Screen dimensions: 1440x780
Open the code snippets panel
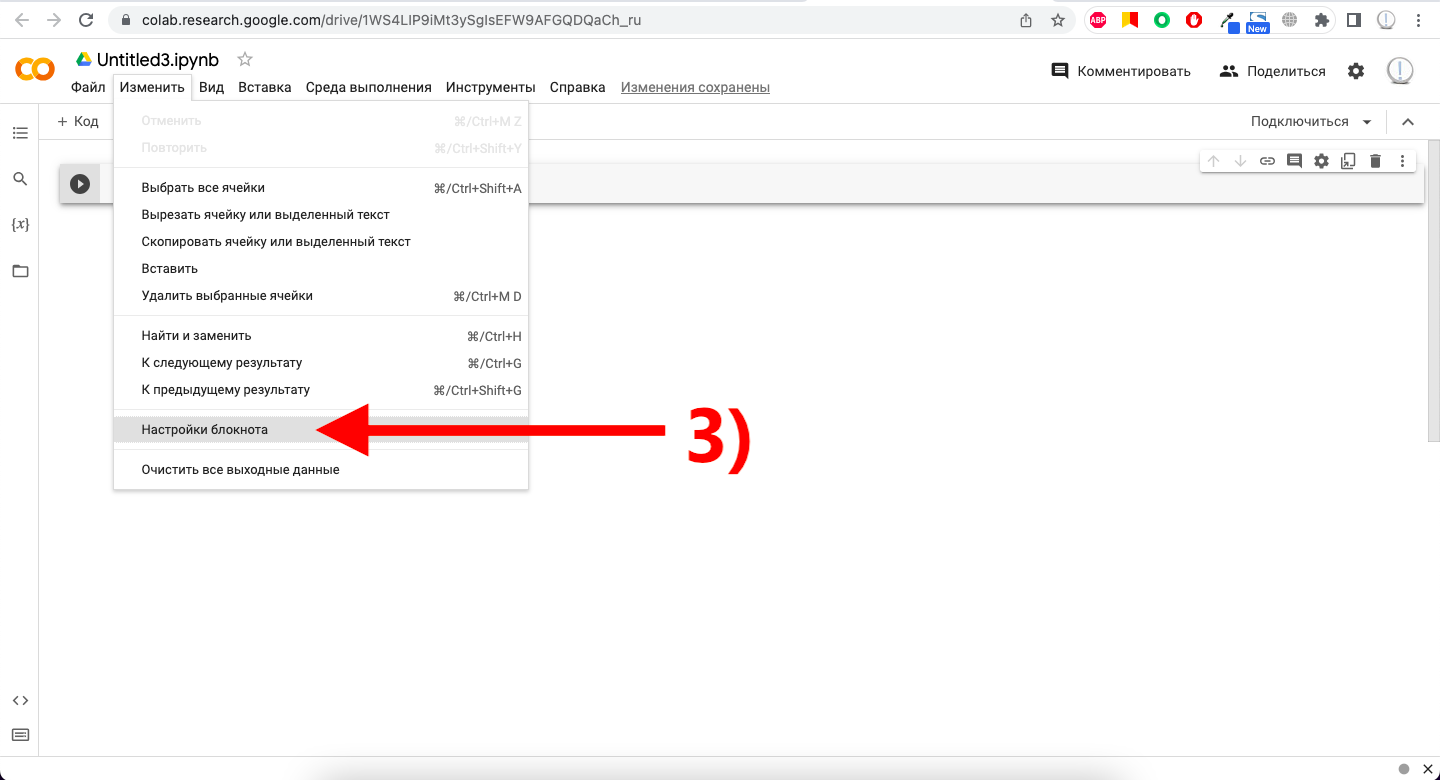pos(20,700)
